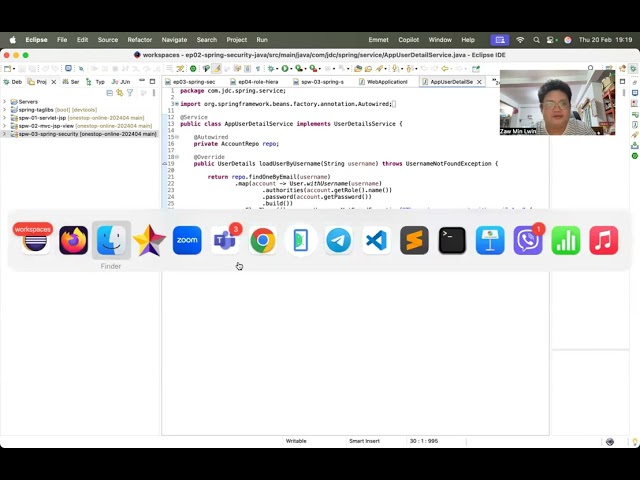
Task: Open the Project Explorer view menu dots
Action: tap(154, 93)
